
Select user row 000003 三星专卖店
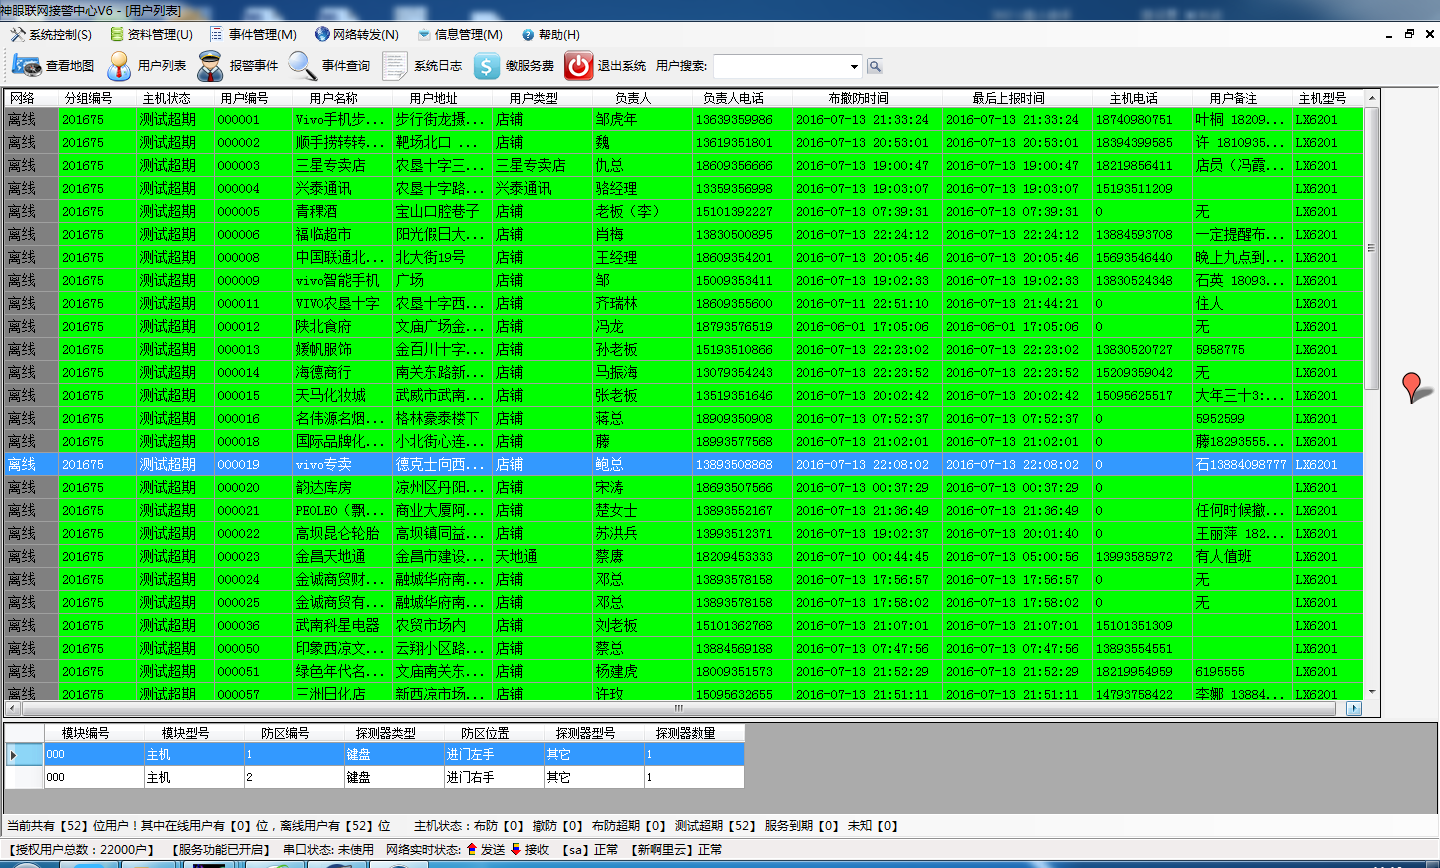click(683, 165)
